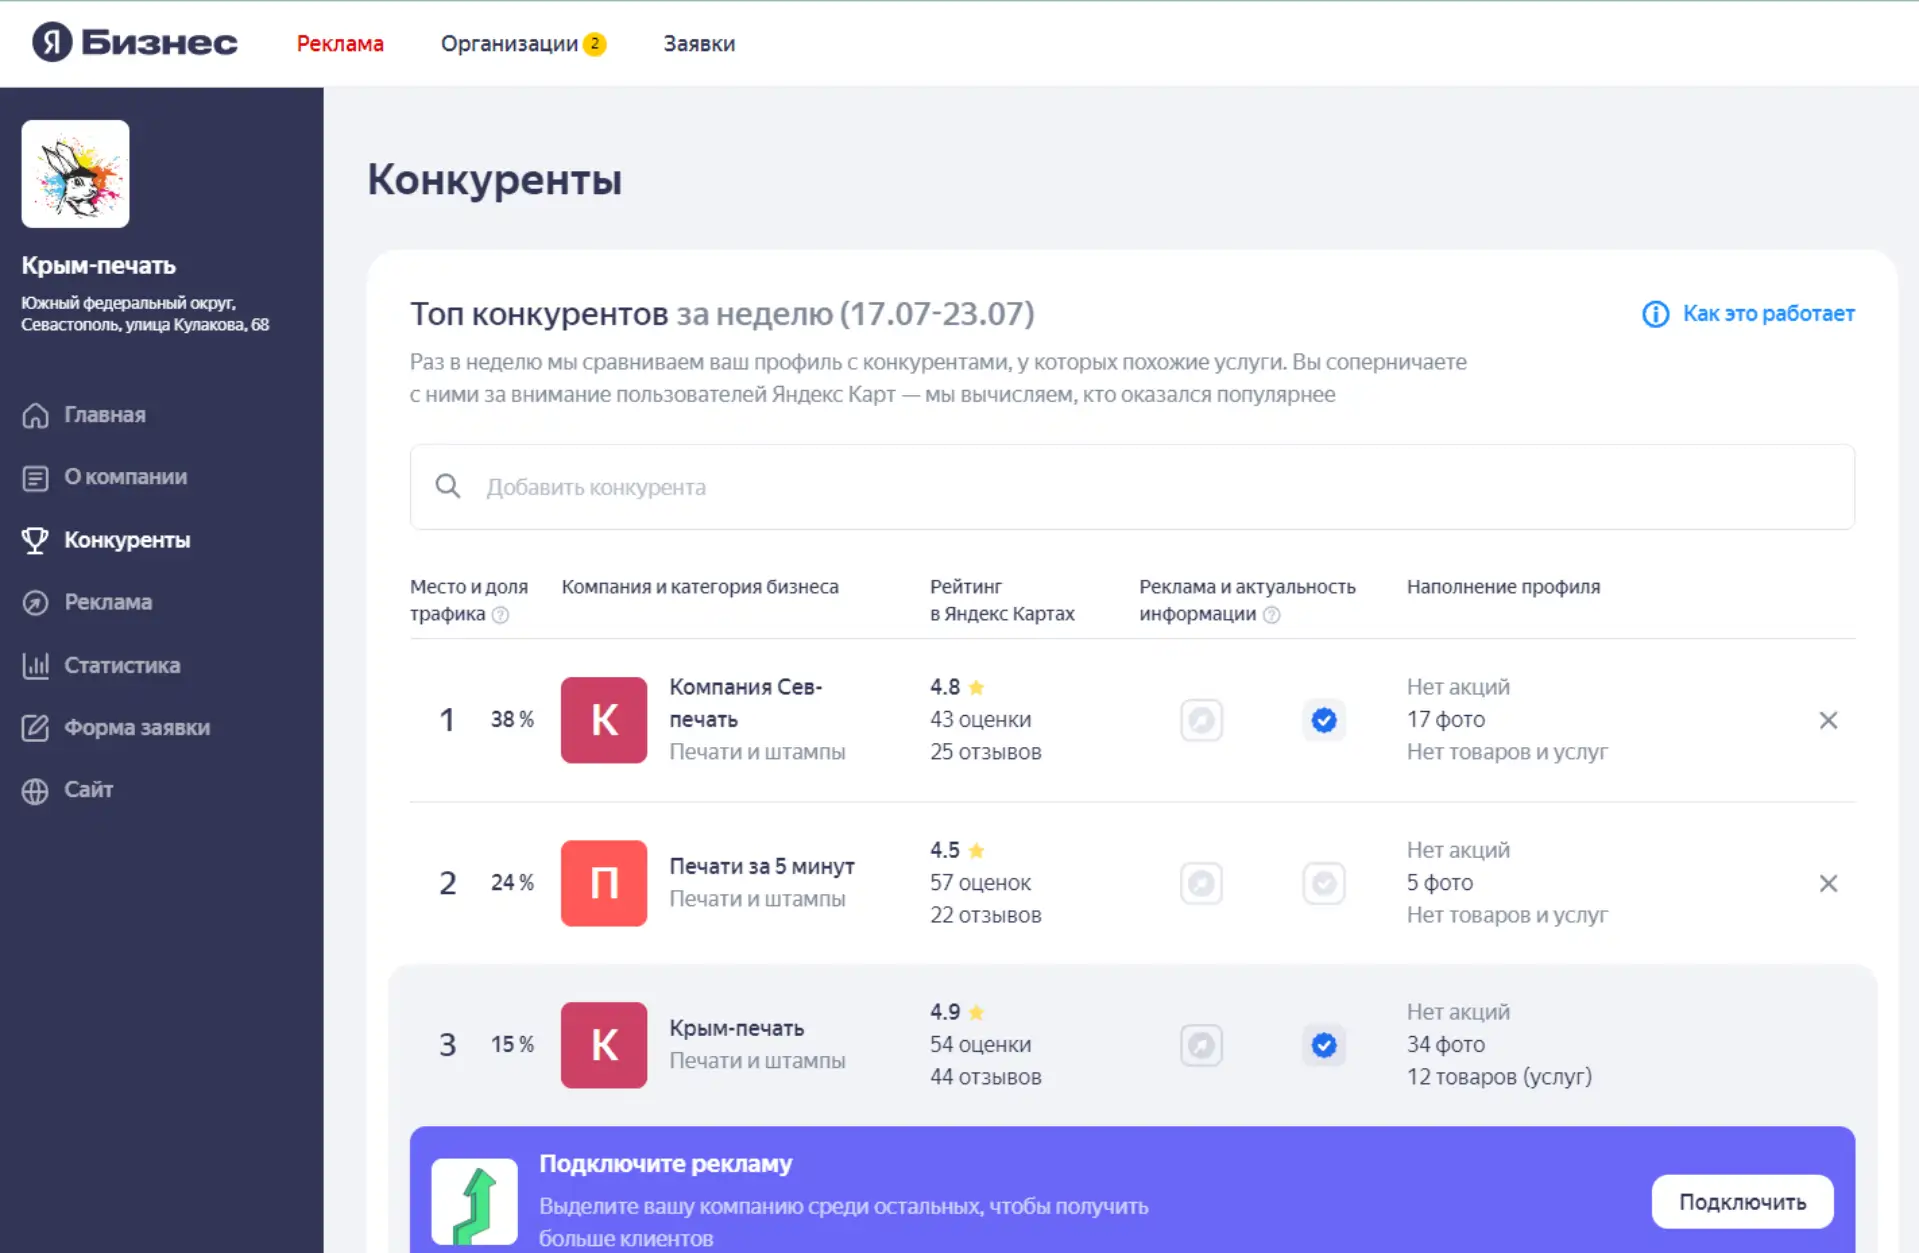Click the yellow badge showing 2
This screenshot has width=1919, height=1253.
click(x=595, y=44)
